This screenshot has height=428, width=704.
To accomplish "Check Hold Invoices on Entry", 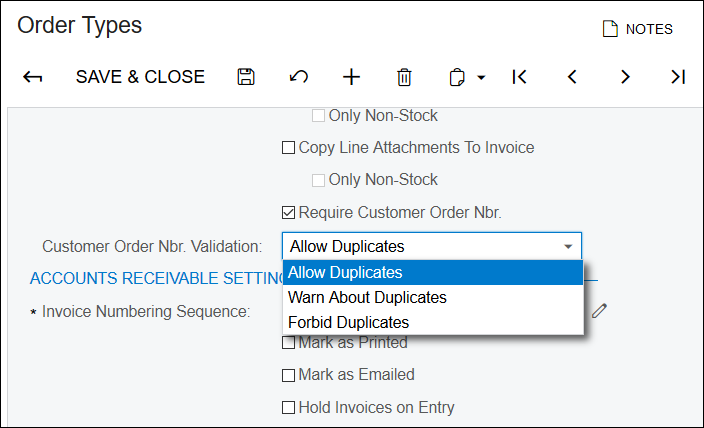I will (x=289, y=407).
